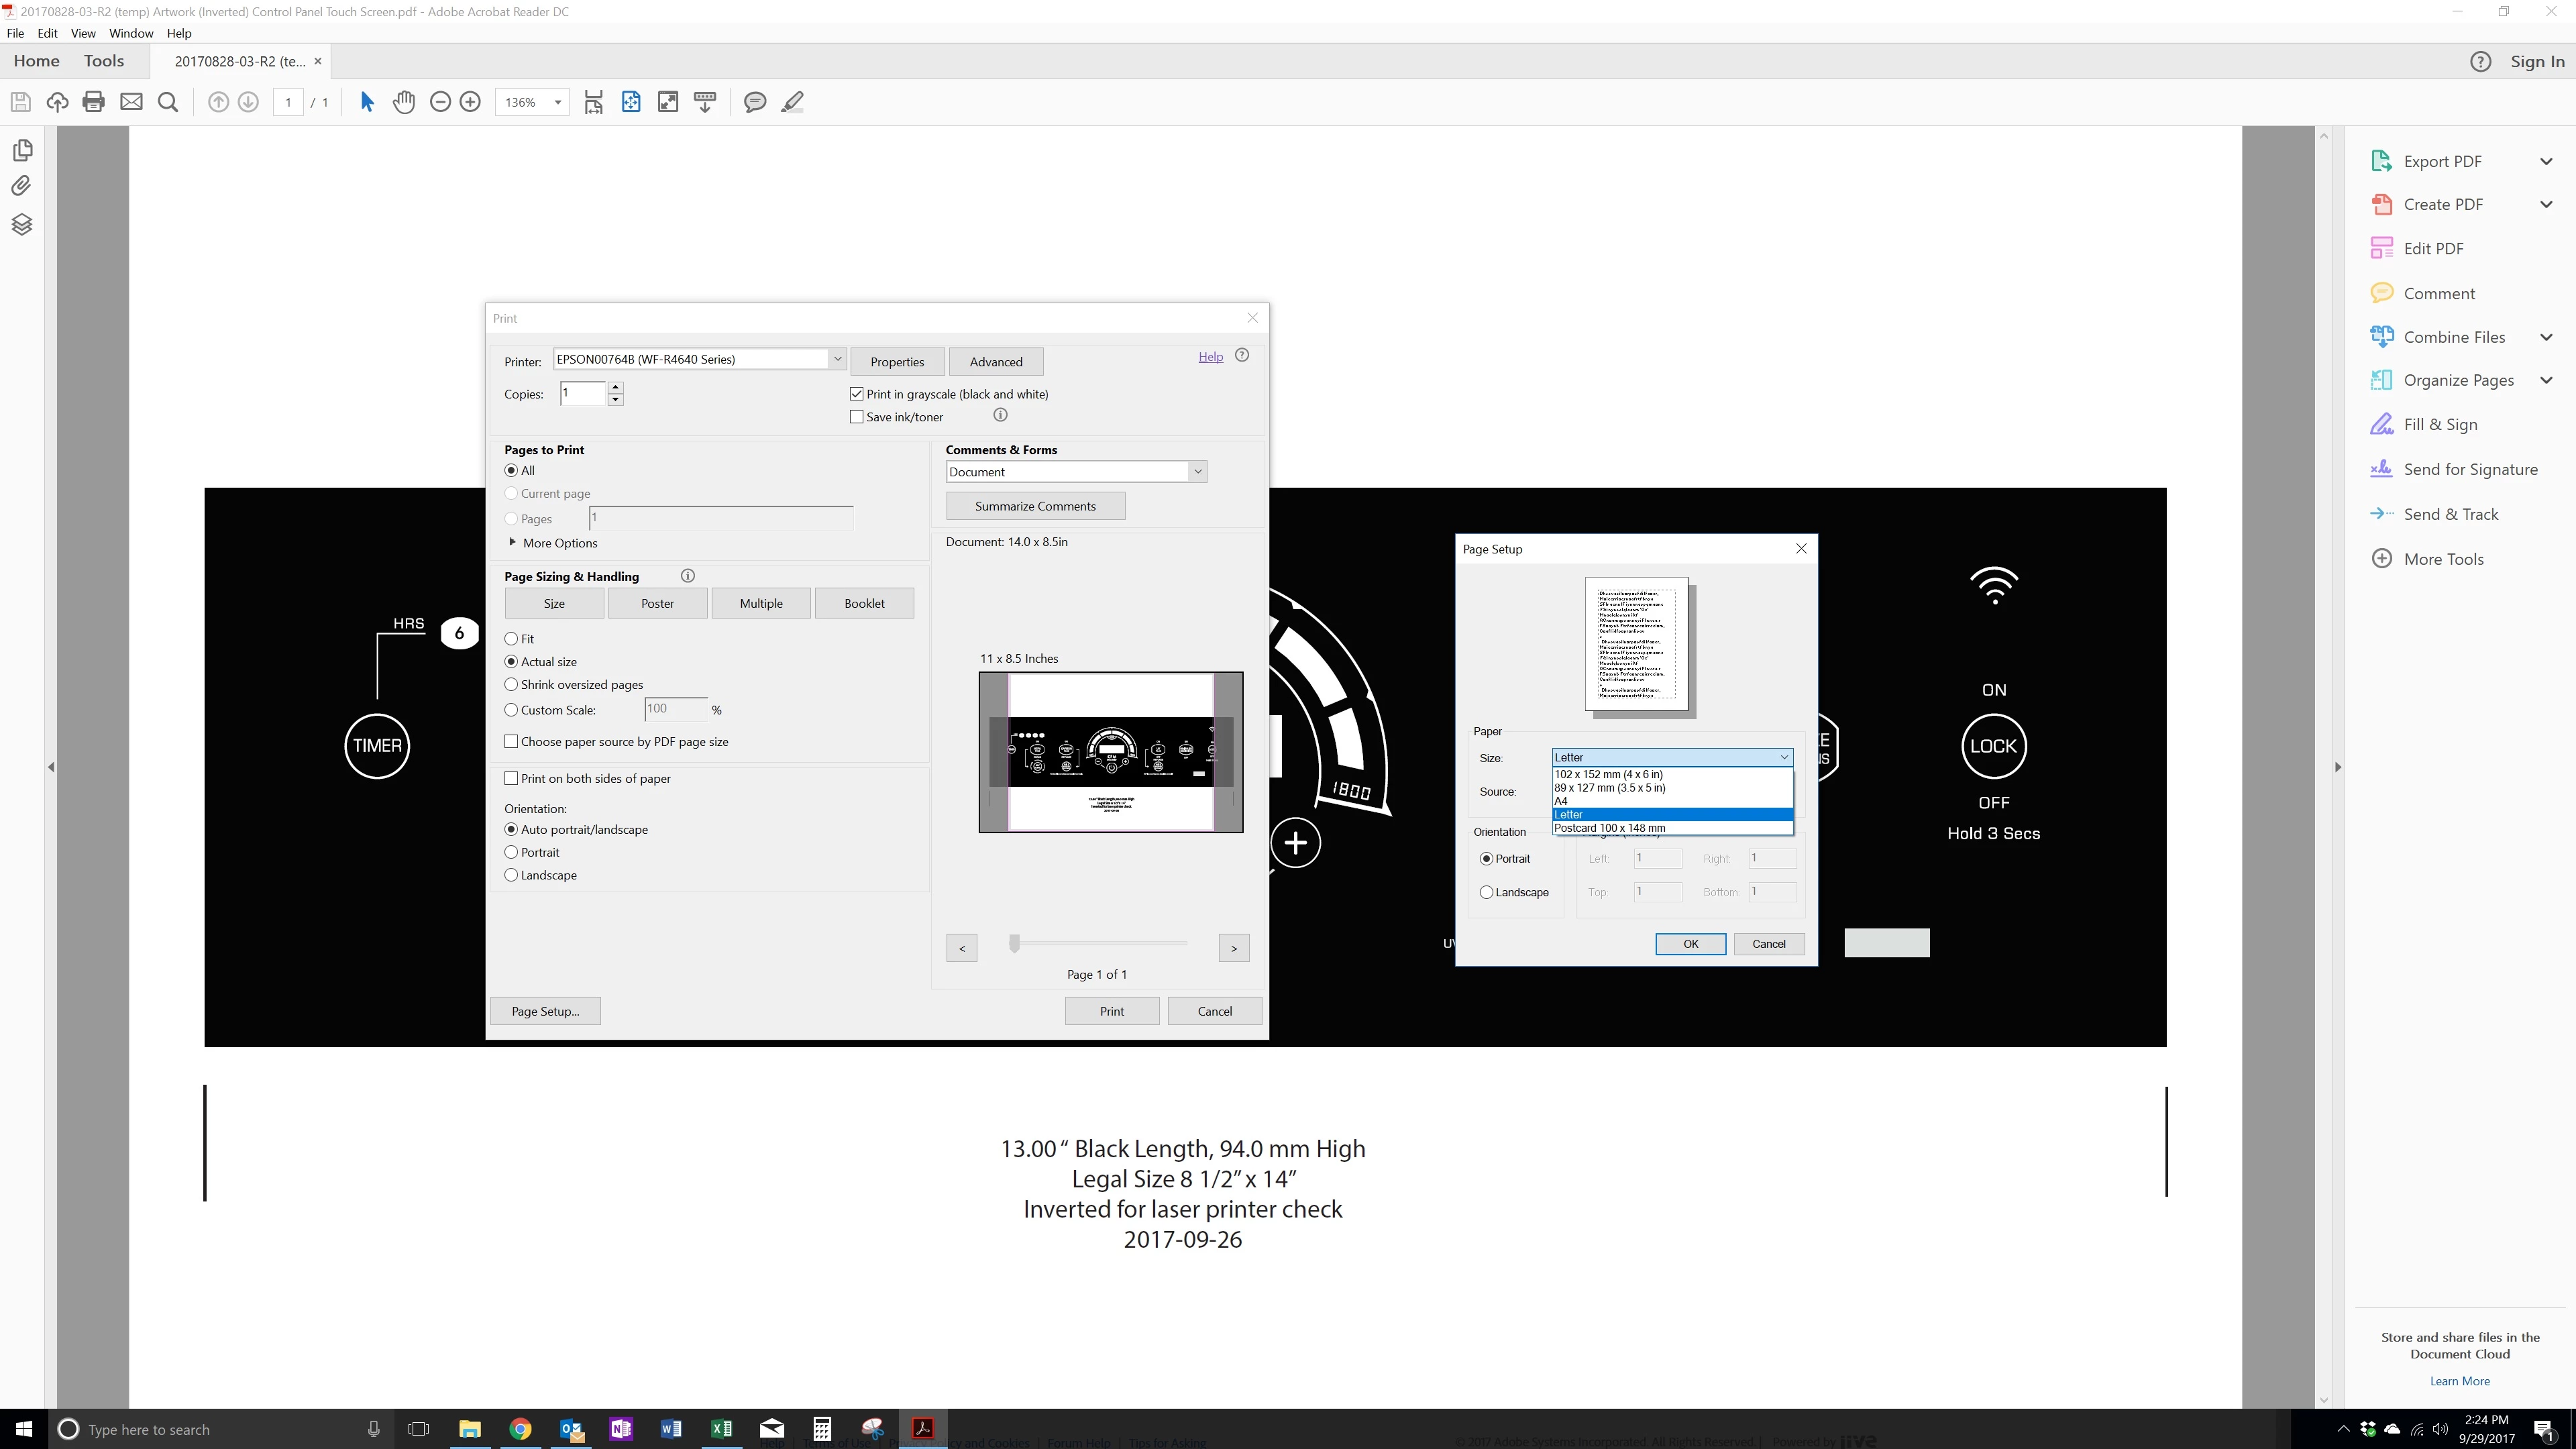Uncheck Print in grayscale checkbox
The height and width of the screenshot is (1449, 2576).
pyautogui.click(x=857, y=394)
